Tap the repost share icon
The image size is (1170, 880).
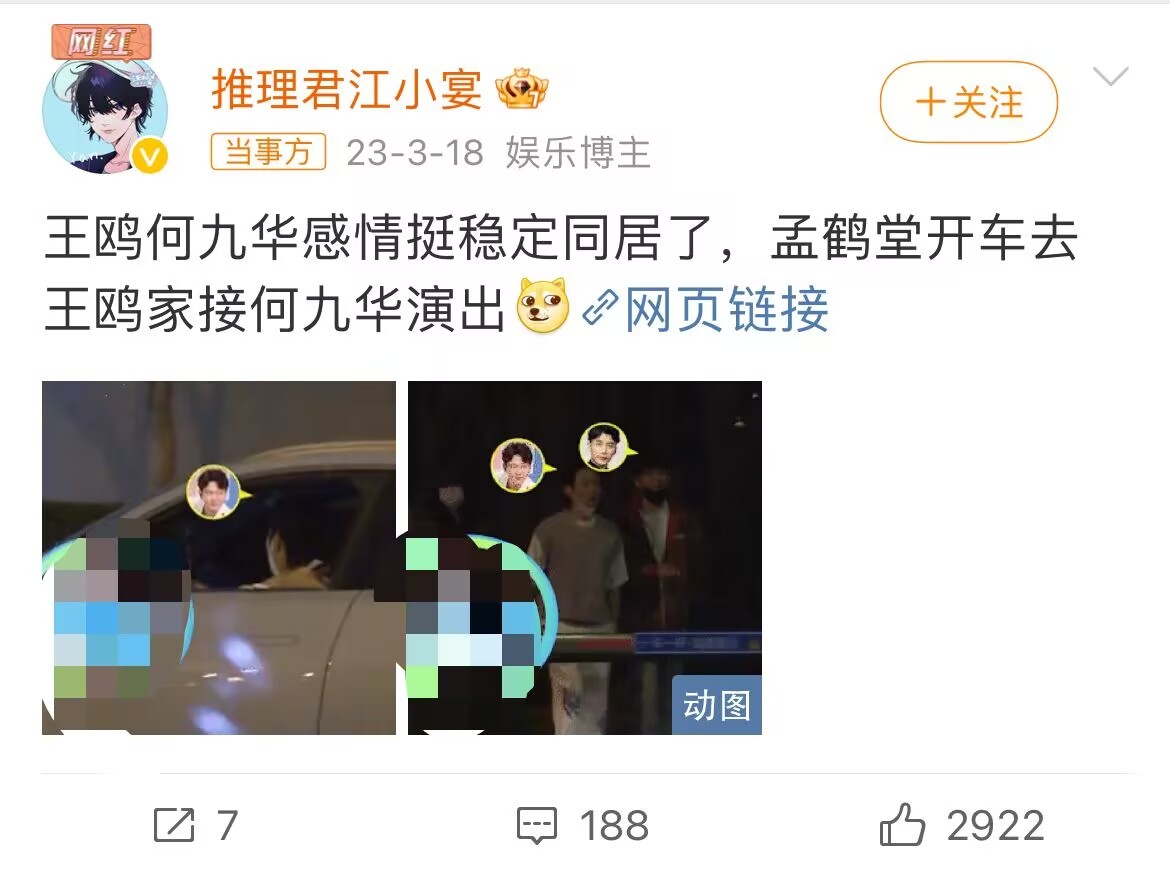pyautogui.click(x=174, y=825)
